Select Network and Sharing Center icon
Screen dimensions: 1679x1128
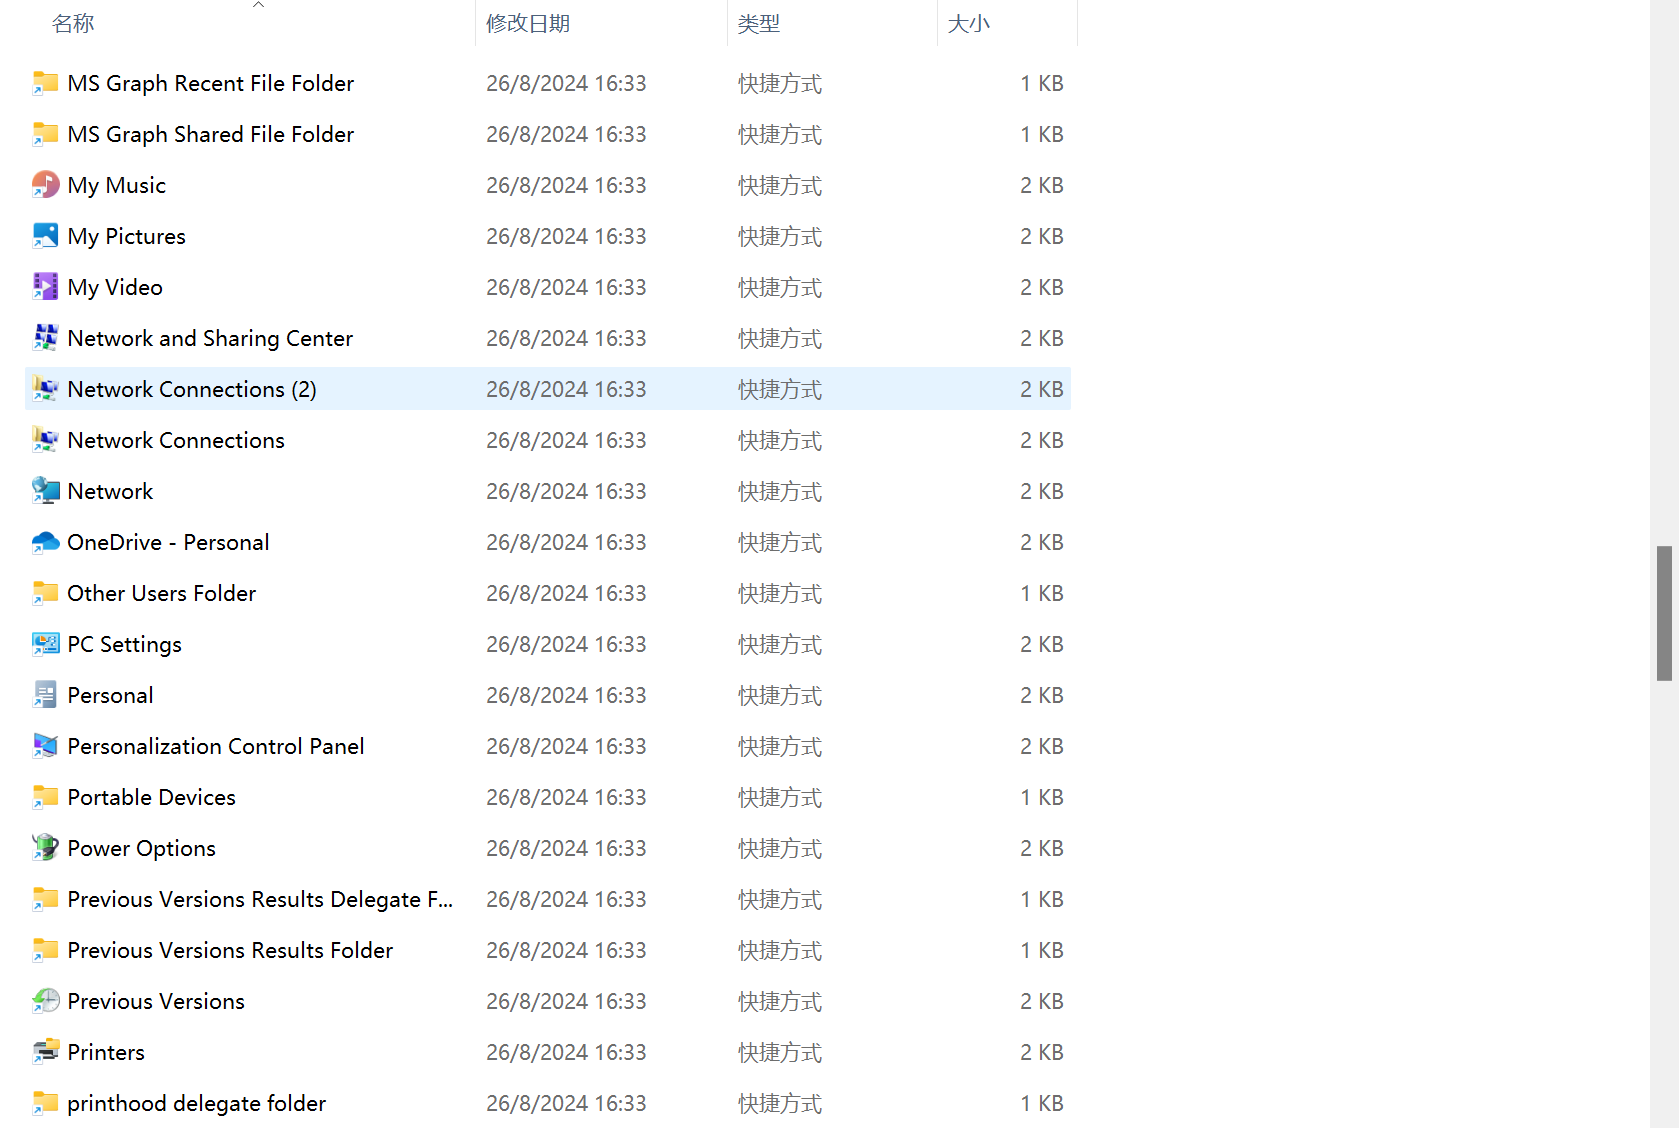pyautogui.click(x=45, y=338)
